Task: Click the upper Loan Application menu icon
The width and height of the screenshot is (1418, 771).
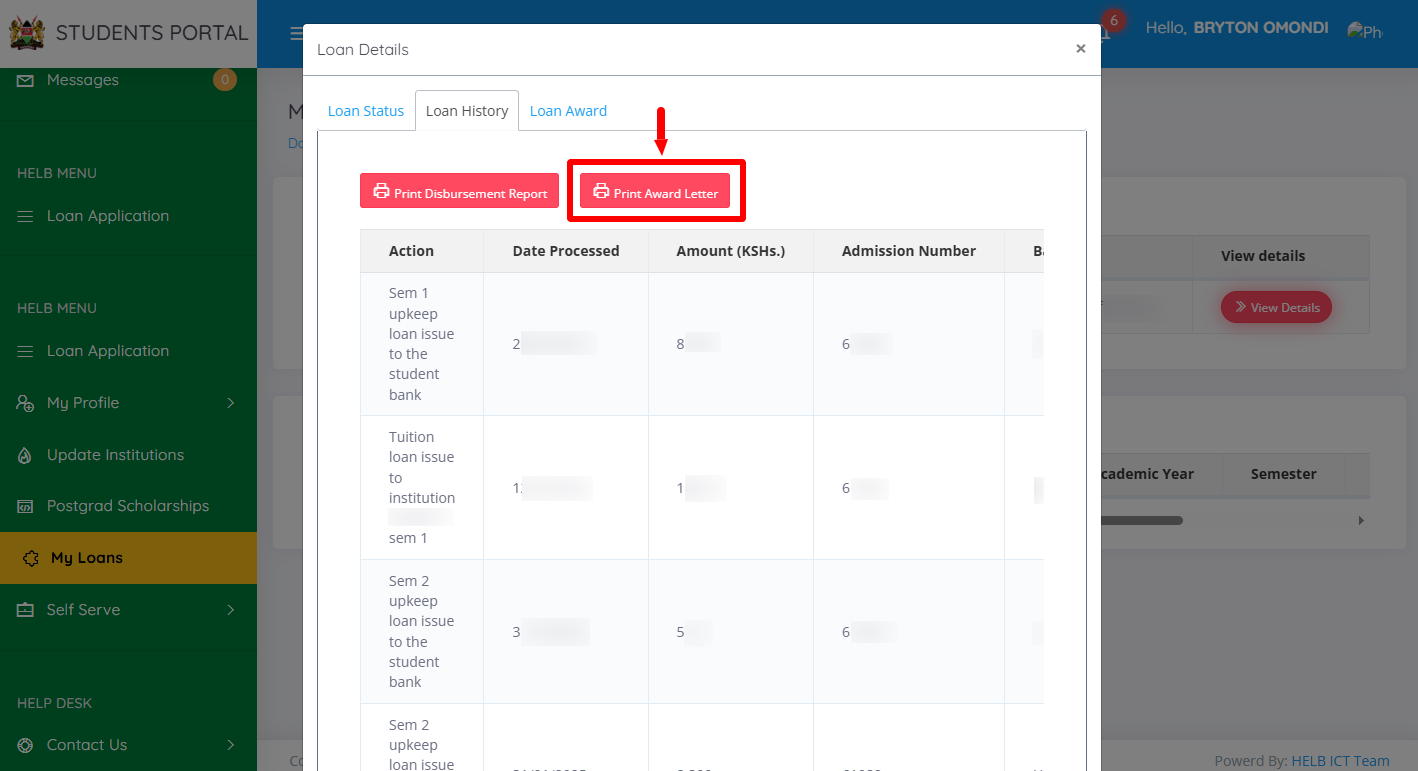Action: pyautogui.click(x=25, y=216)
